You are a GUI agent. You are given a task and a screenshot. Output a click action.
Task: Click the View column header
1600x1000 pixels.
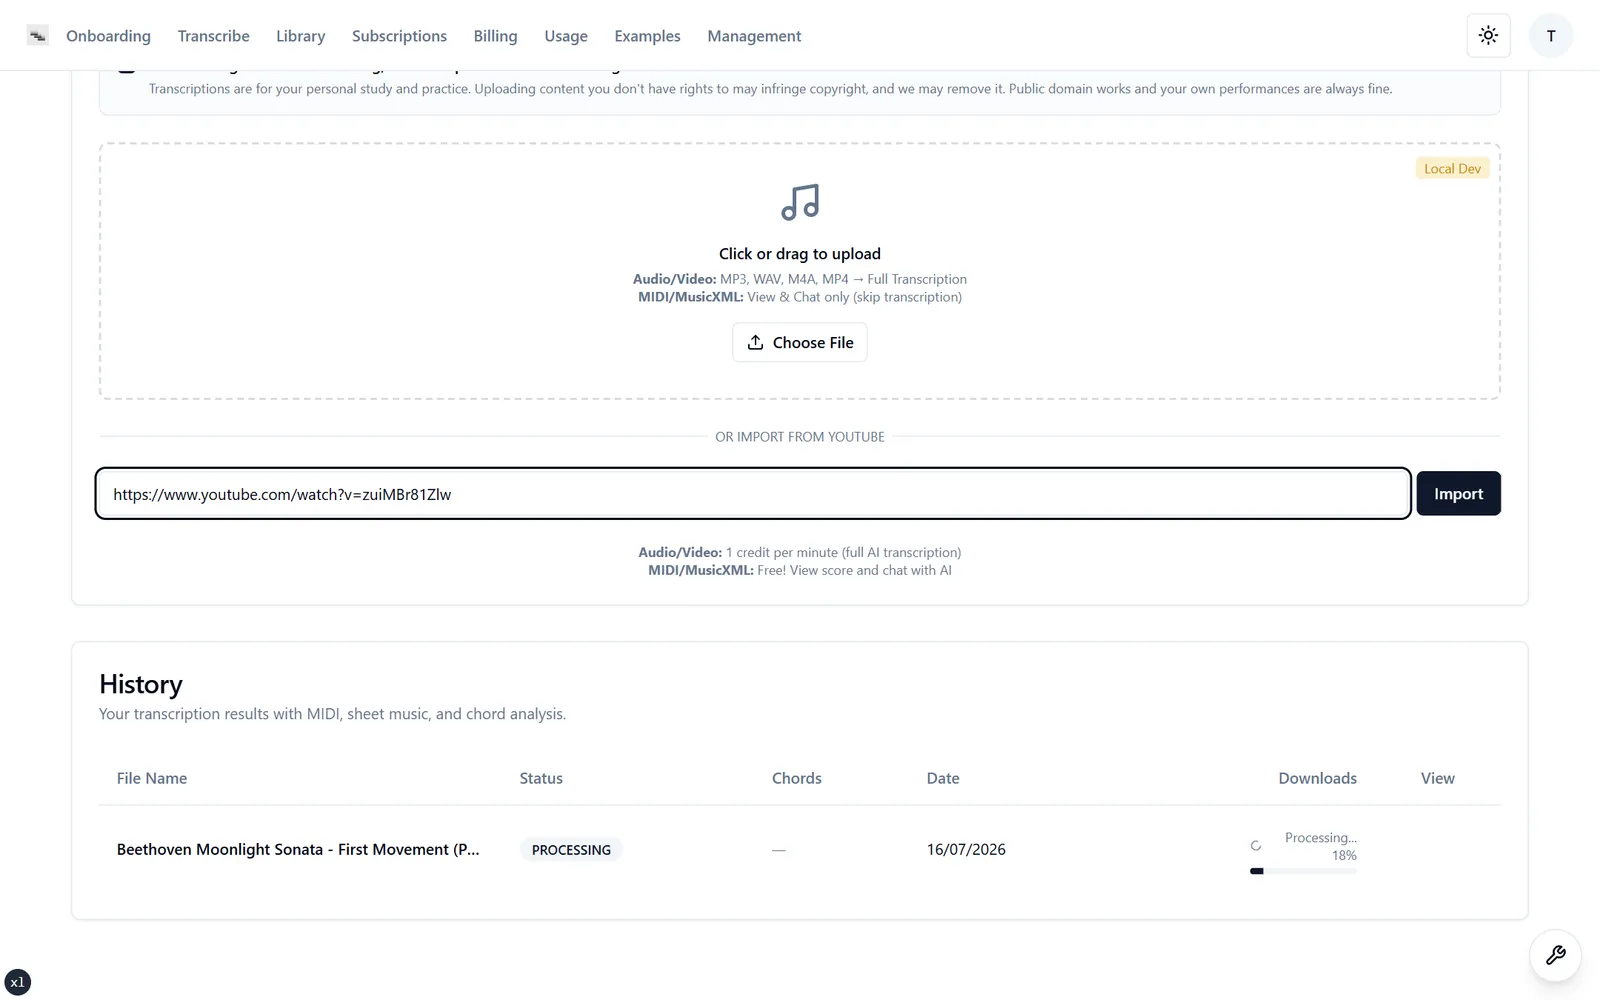pos(1438,778)
